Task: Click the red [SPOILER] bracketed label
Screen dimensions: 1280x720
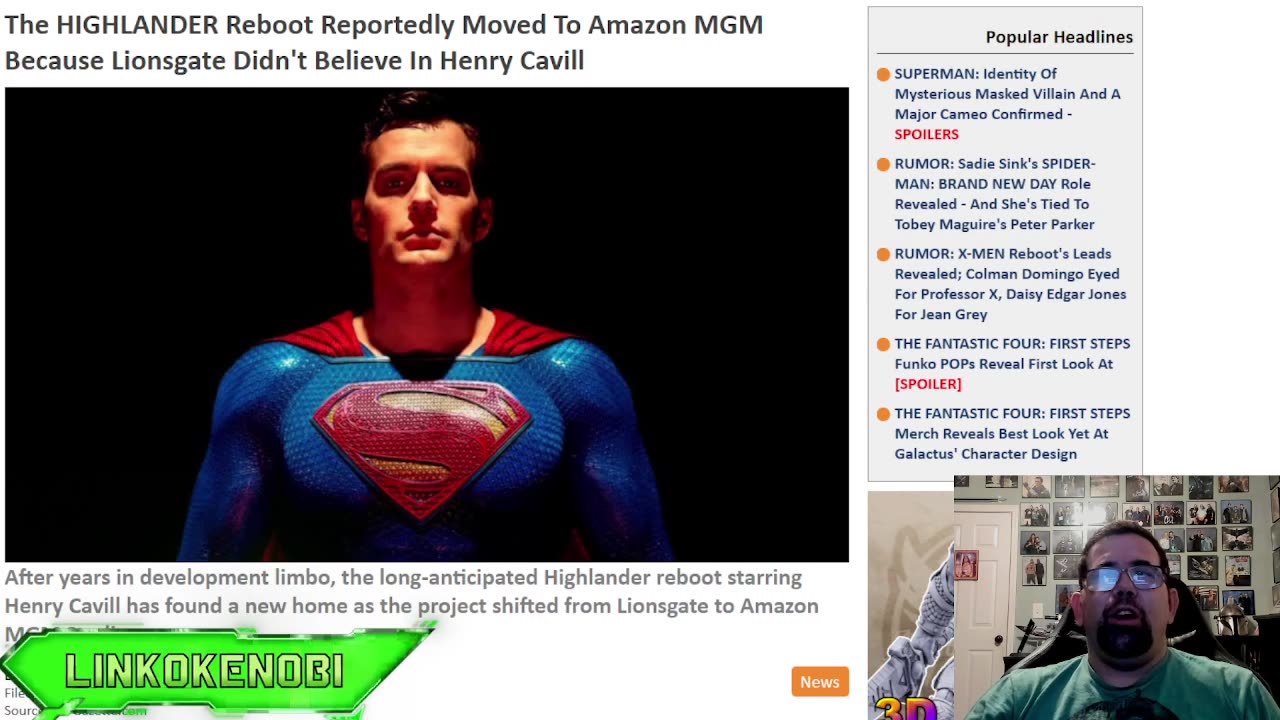Action: [928, 384]
